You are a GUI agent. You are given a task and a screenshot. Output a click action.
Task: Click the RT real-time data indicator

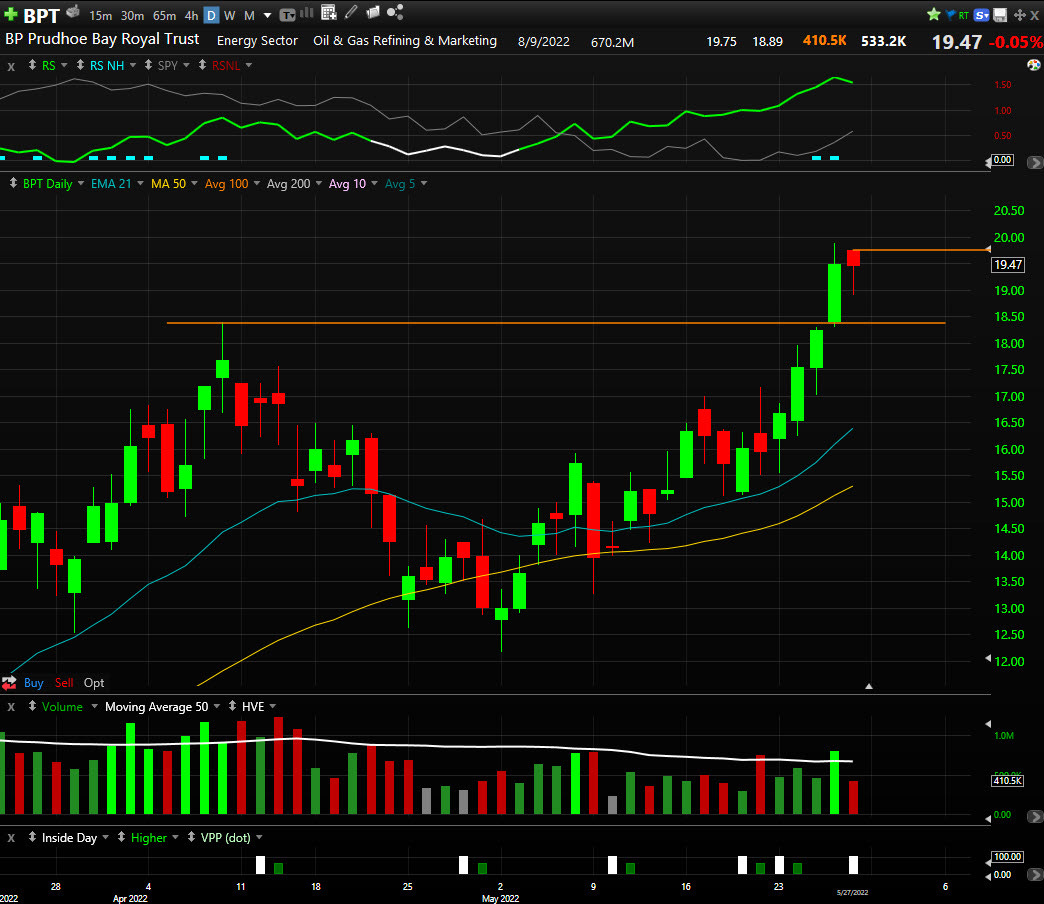click(963, 15)
